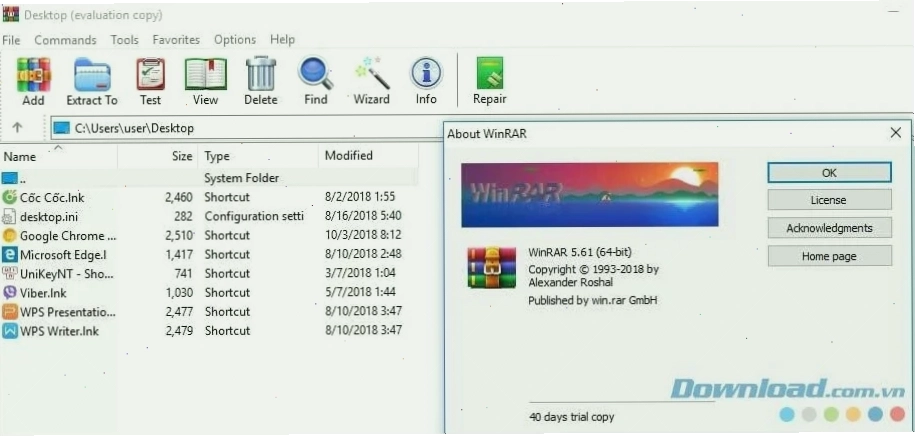
Task: Go up one folder with arrow
Action: coord(18,127)
